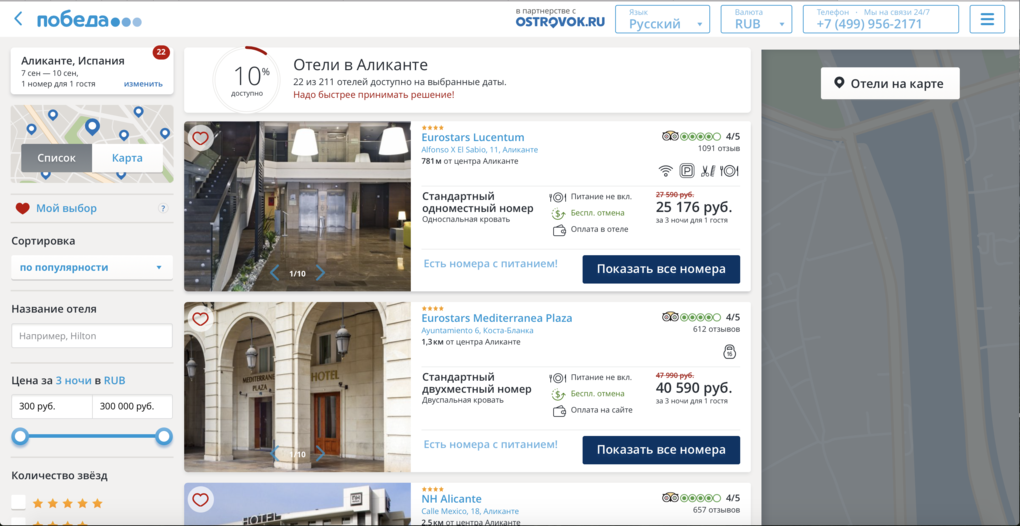Open the NH Alicante hotel title
Screen dimensions: 1020x526
point(451,499)
